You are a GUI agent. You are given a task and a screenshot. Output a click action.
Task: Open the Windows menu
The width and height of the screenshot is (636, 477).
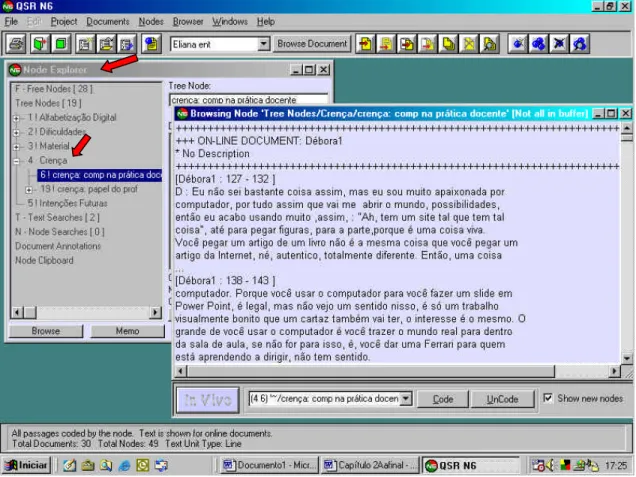pos(230,21)
